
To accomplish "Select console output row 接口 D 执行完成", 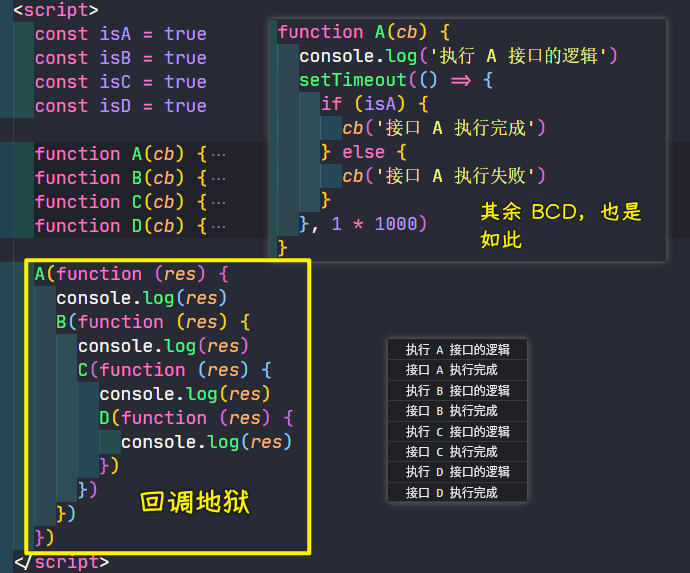I will tap(458, 492).
